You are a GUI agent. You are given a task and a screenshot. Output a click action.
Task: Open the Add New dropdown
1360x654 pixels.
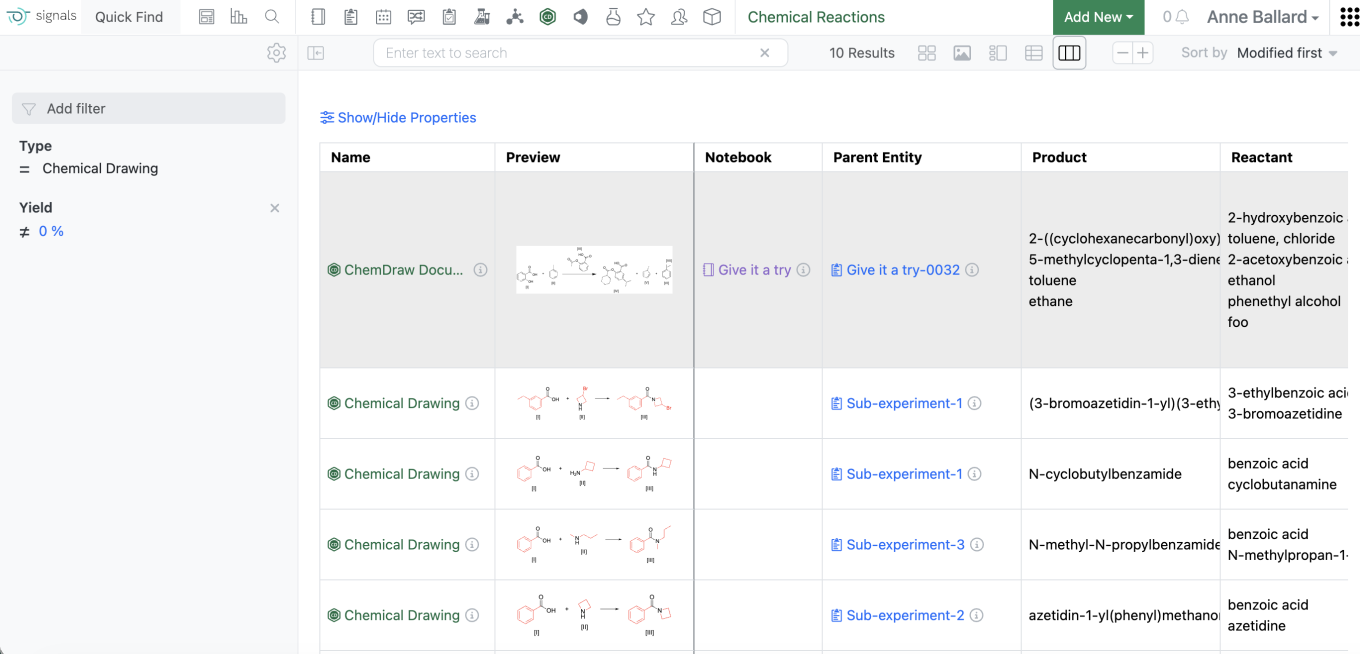pos(1097,17)
